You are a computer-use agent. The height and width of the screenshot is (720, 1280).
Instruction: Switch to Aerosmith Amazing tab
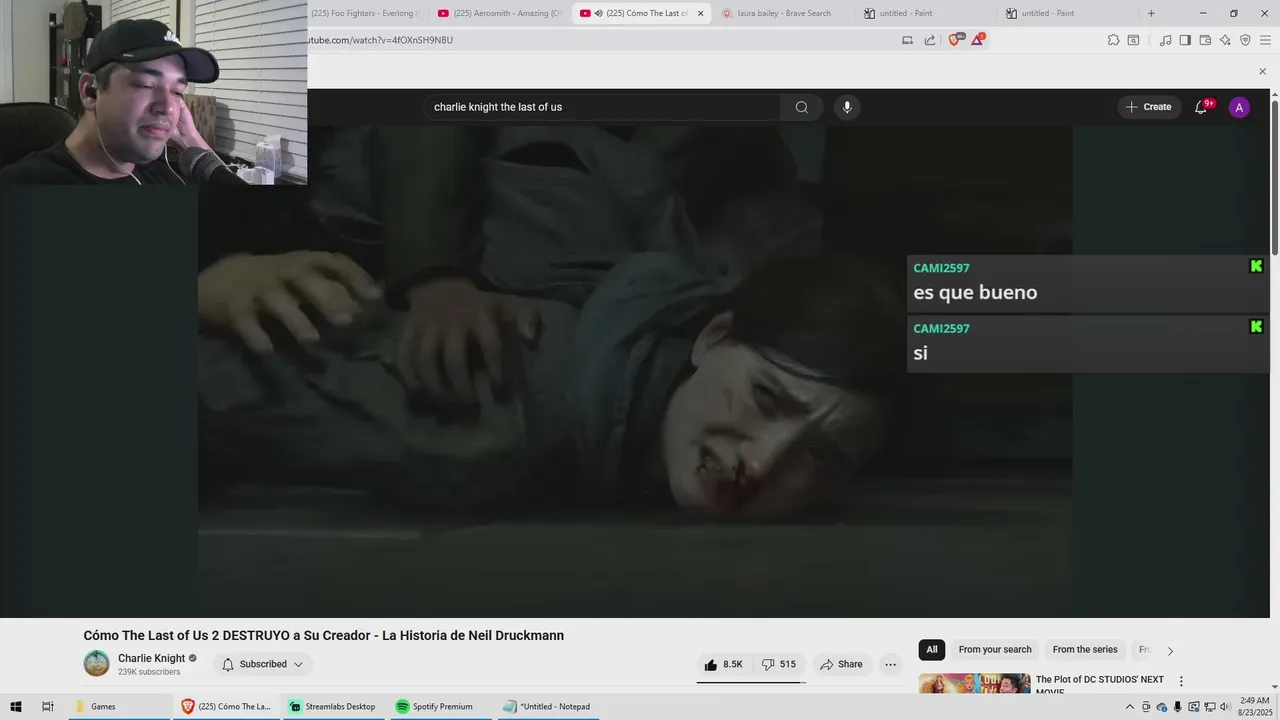tap(500, 13)
